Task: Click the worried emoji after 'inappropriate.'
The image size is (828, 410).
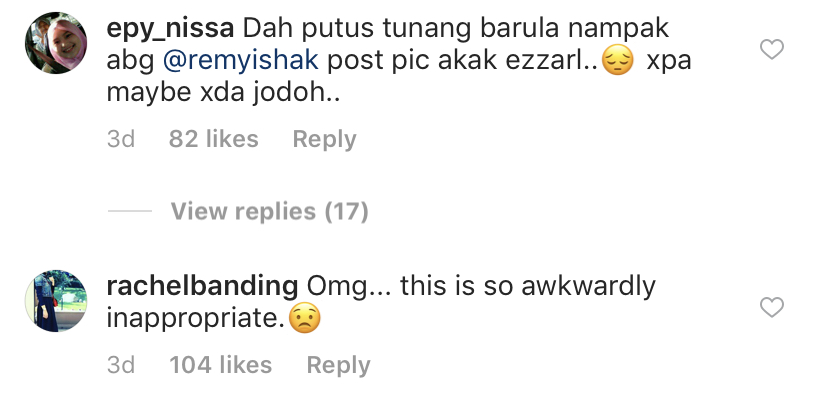Action: pyautogui.click(x=305, y=318)
